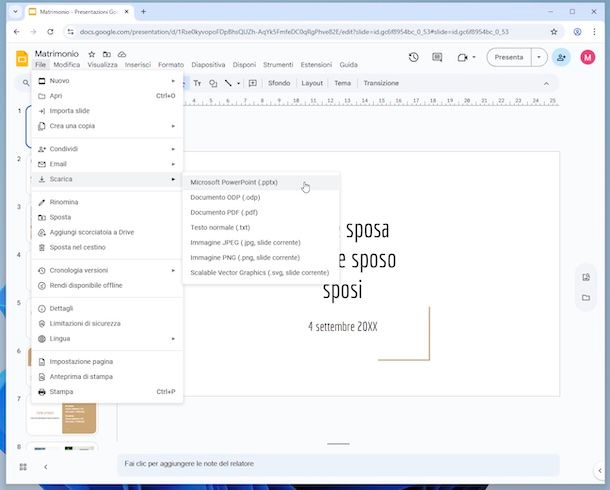610x490 pixels.
Task: Download as Testo normale (.txt)
Action: [x=261, y=228]
